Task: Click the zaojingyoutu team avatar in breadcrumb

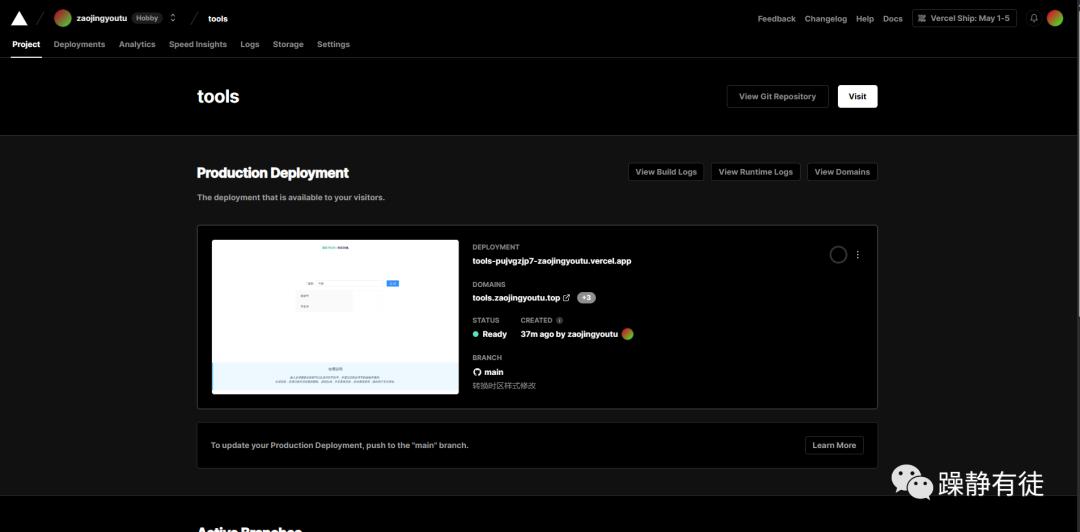Action: (63, 18)
